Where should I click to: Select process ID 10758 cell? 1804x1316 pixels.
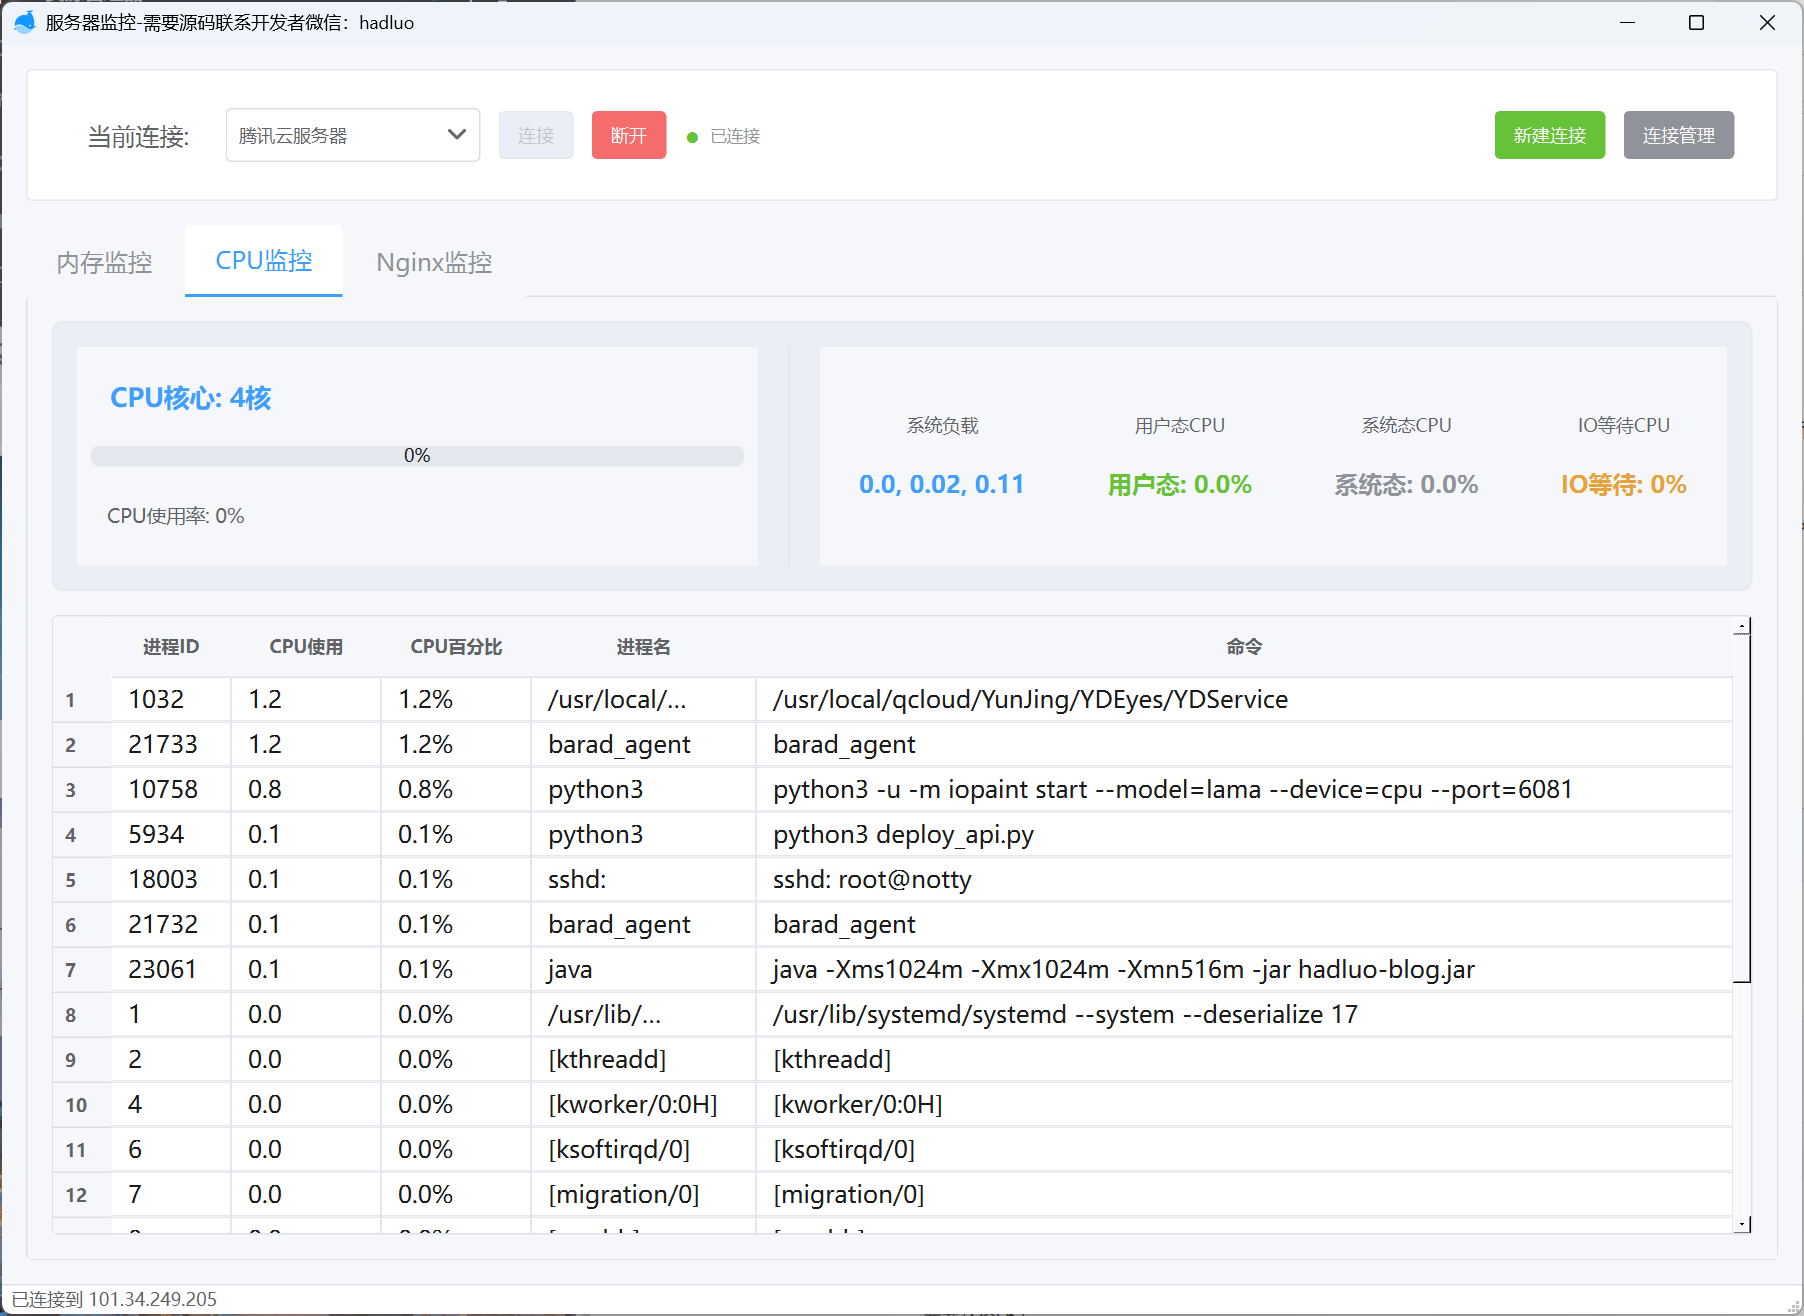point(171,789)
